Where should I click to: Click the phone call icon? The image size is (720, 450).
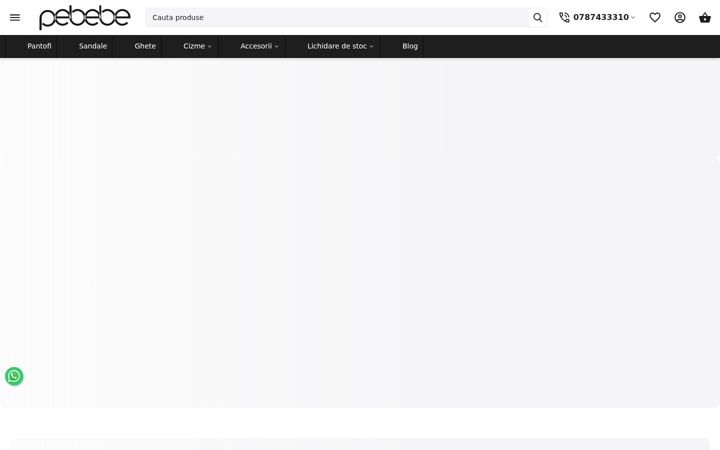point(564,17)
